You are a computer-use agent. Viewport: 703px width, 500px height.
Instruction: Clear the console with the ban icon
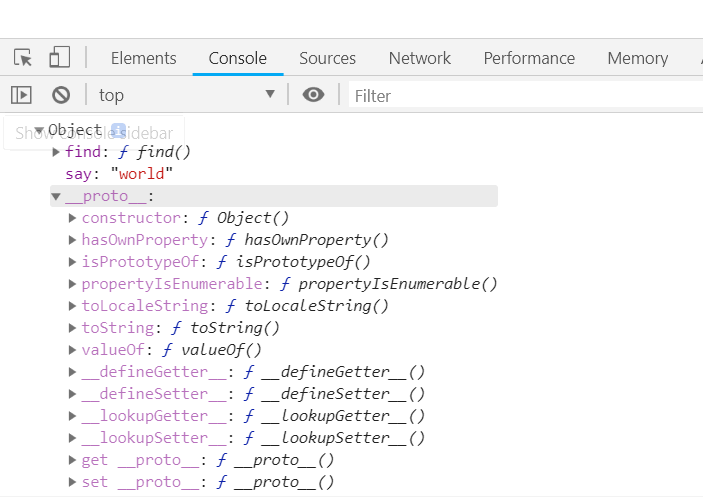61,95
